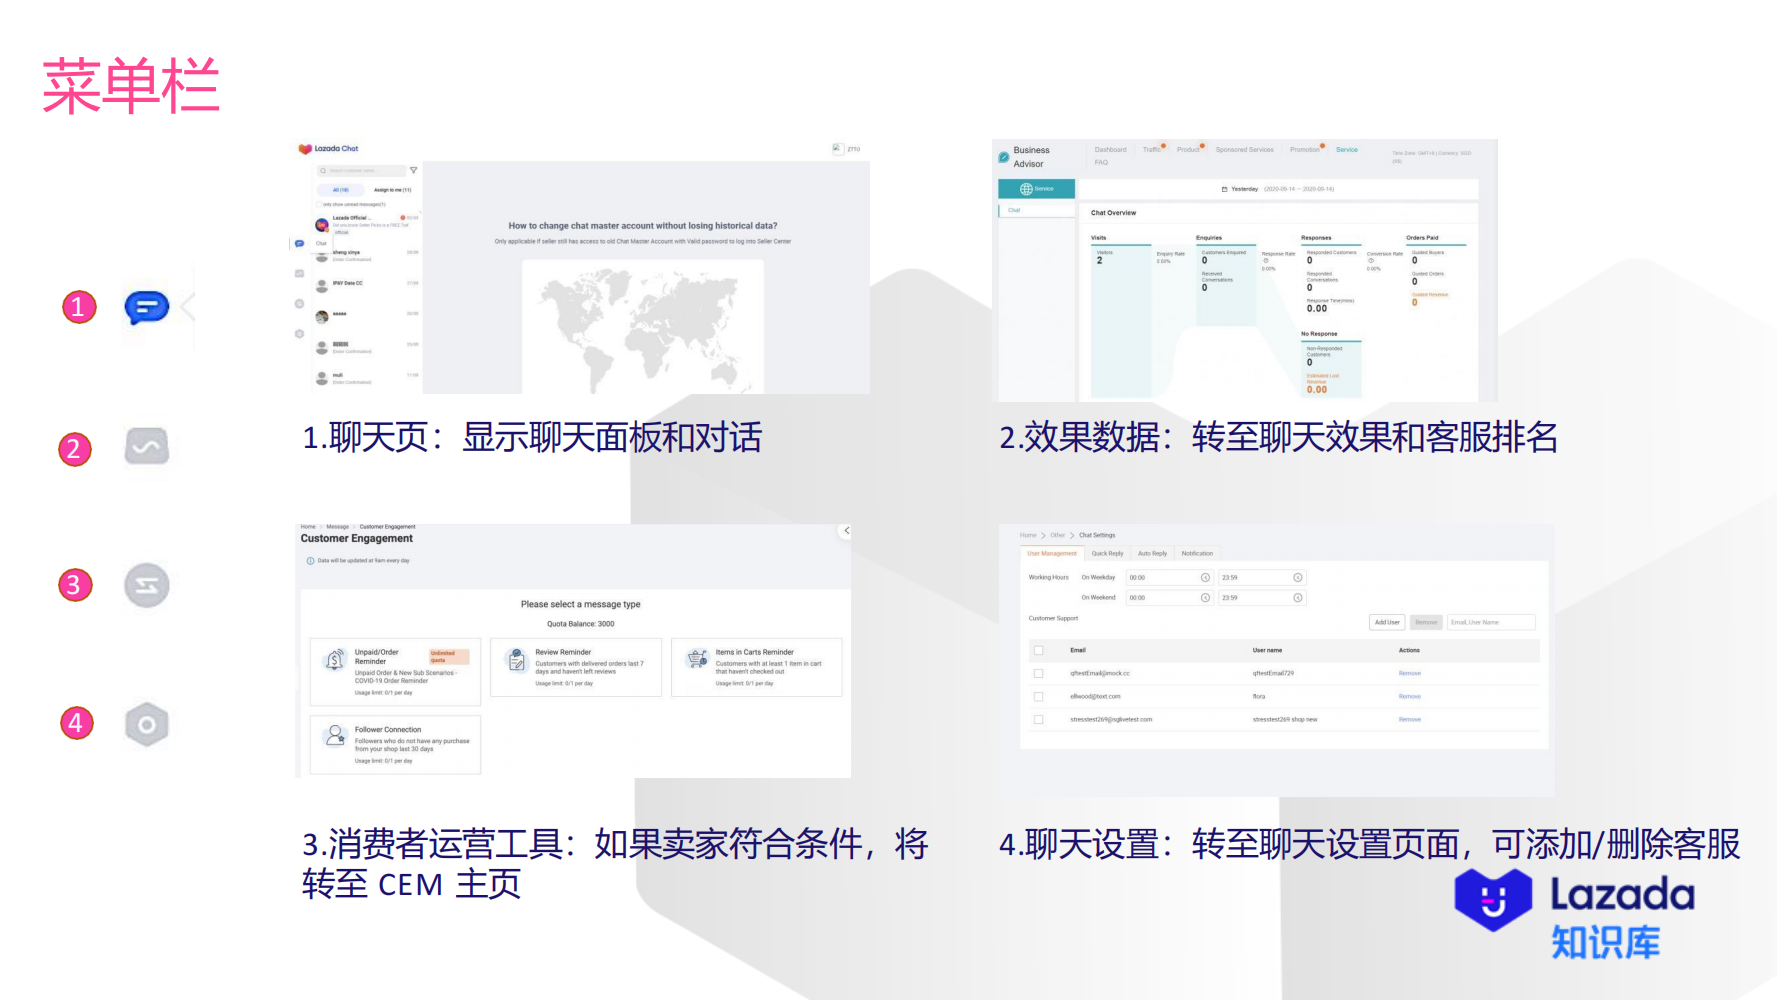Click Remove link for qftestEmail729
This screenshot has width=1778, height=1000.
(1409, 673)
